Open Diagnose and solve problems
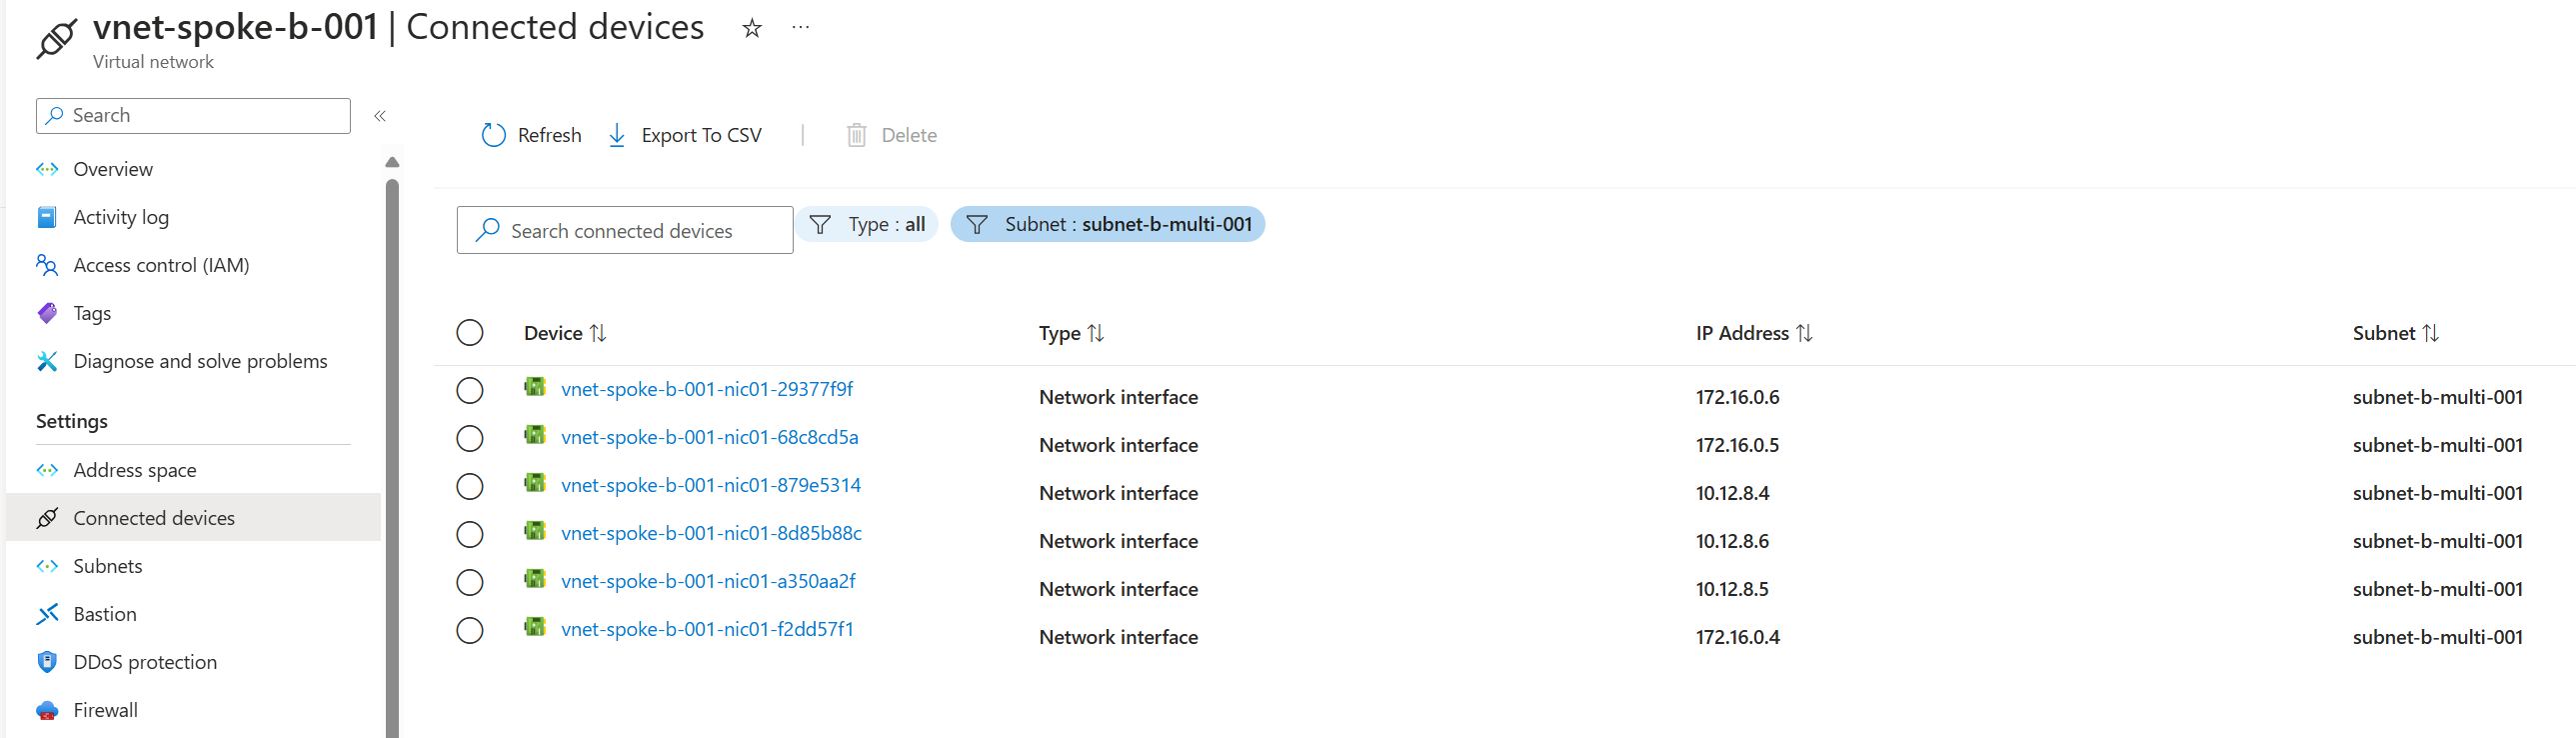This screenshot has height=738, width=2576. (x=193, y=361)
